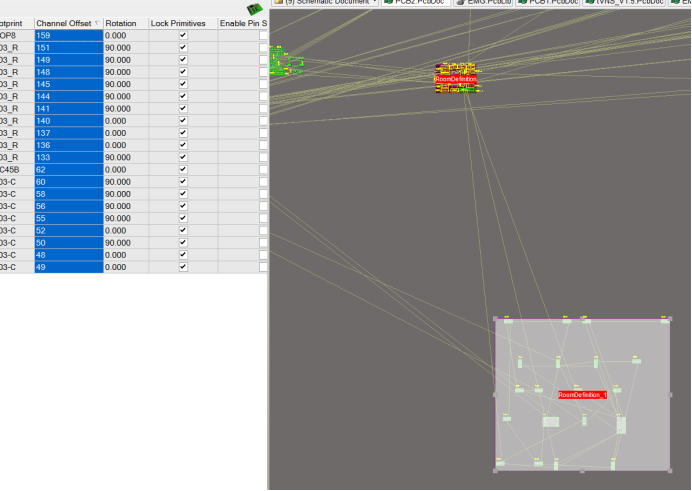Select the Channel Offset cell 159
This screenshot has height=491, width=692.
[x=69, y=35]
